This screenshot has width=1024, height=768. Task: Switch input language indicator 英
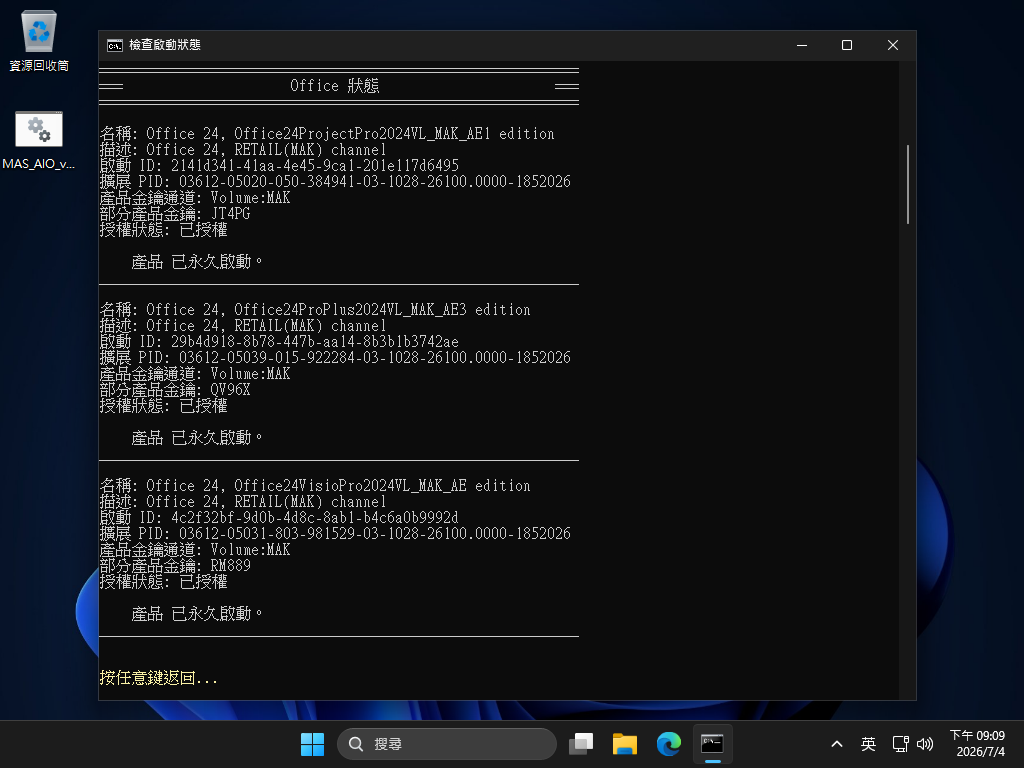point(868,744)
